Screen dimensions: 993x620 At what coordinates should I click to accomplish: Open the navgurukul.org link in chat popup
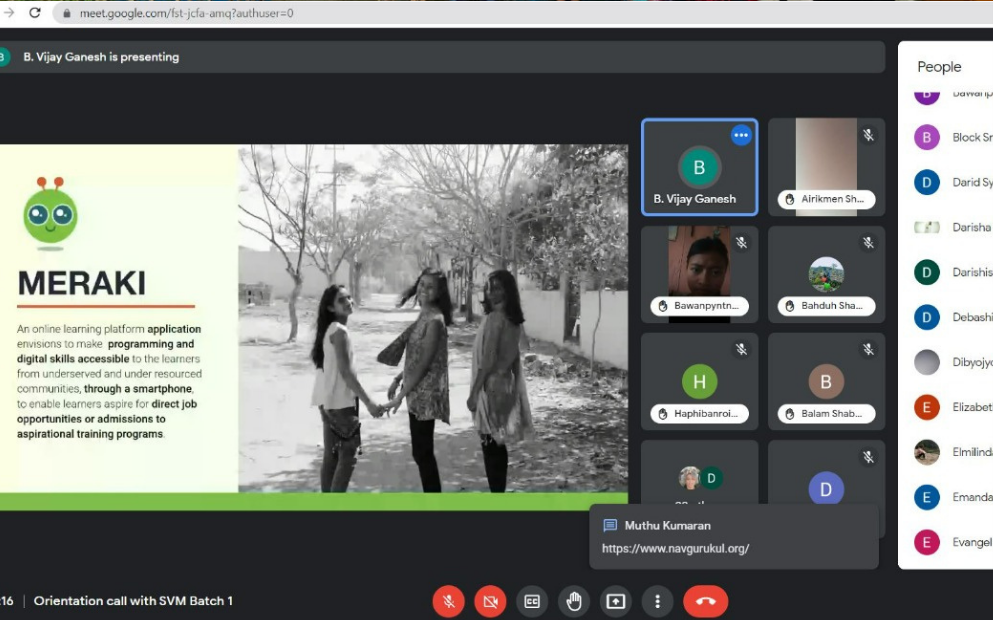(675, 548)
